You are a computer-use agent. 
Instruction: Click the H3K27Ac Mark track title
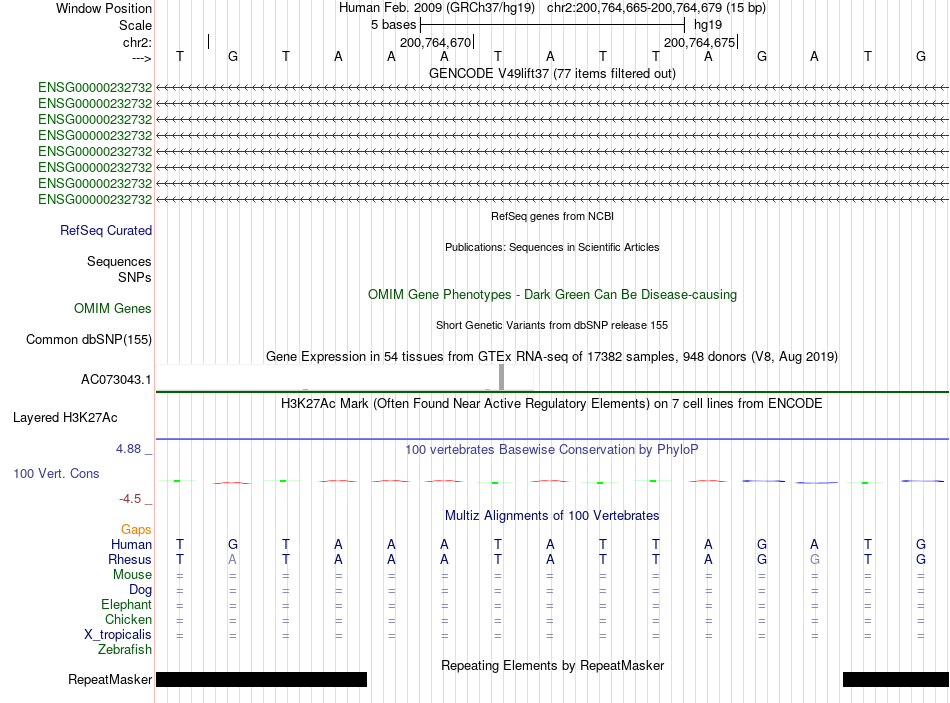(x=552, y=404)
